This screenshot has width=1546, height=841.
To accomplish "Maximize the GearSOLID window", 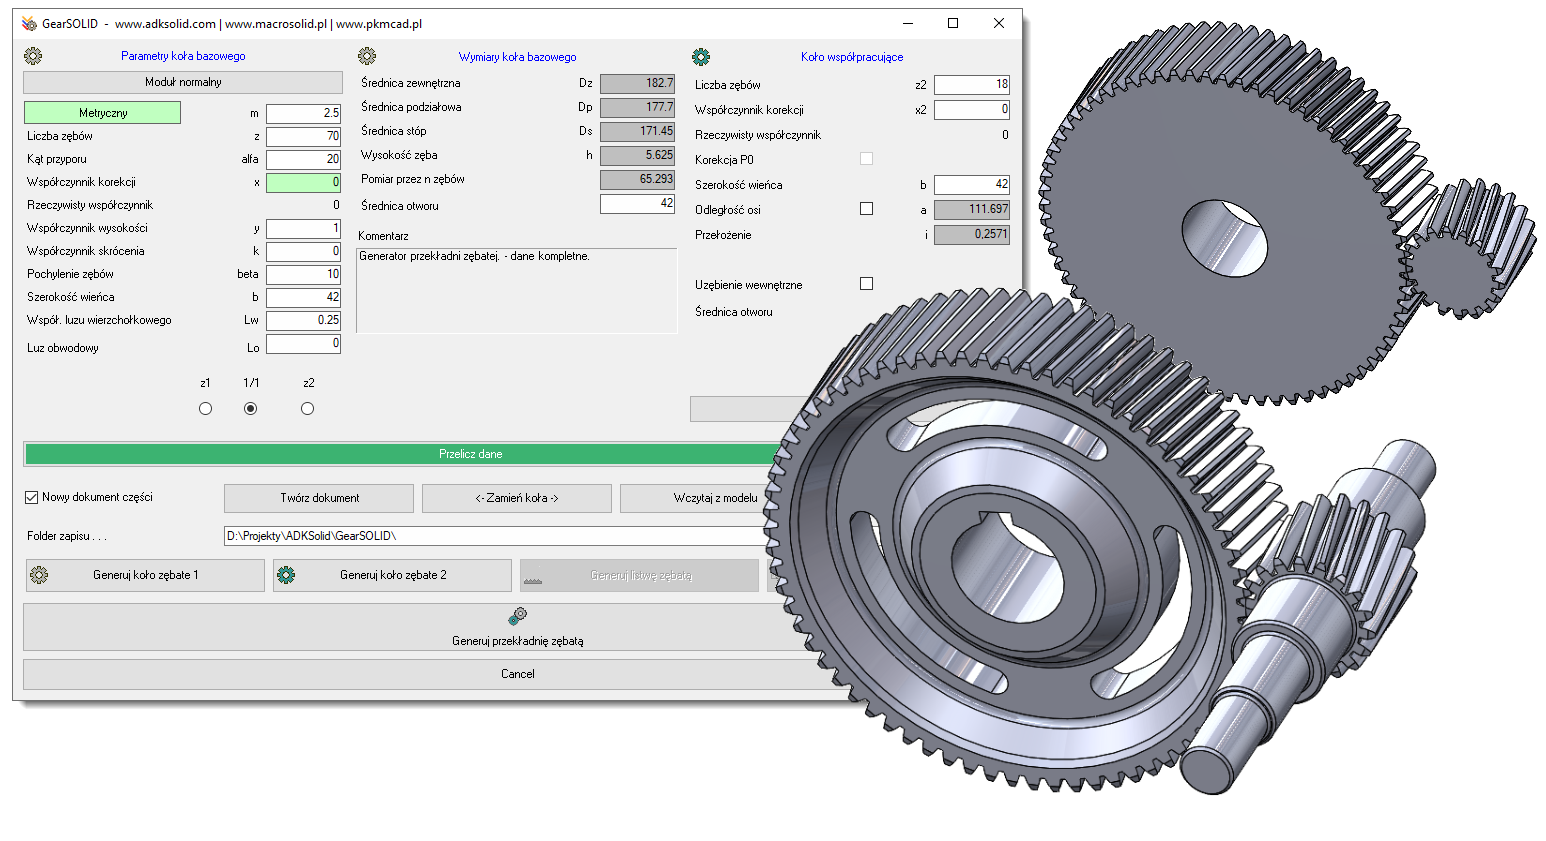I will click(953, 23).
